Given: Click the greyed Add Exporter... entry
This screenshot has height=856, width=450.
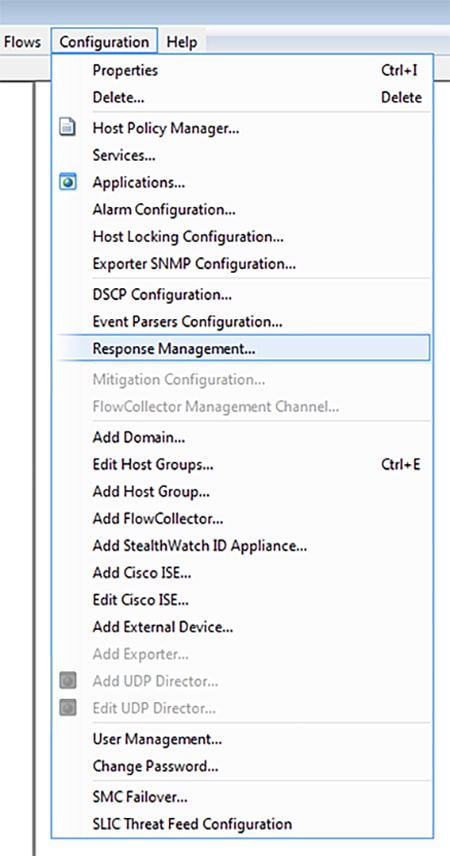Looking at the screenshot, I should 243,654.
